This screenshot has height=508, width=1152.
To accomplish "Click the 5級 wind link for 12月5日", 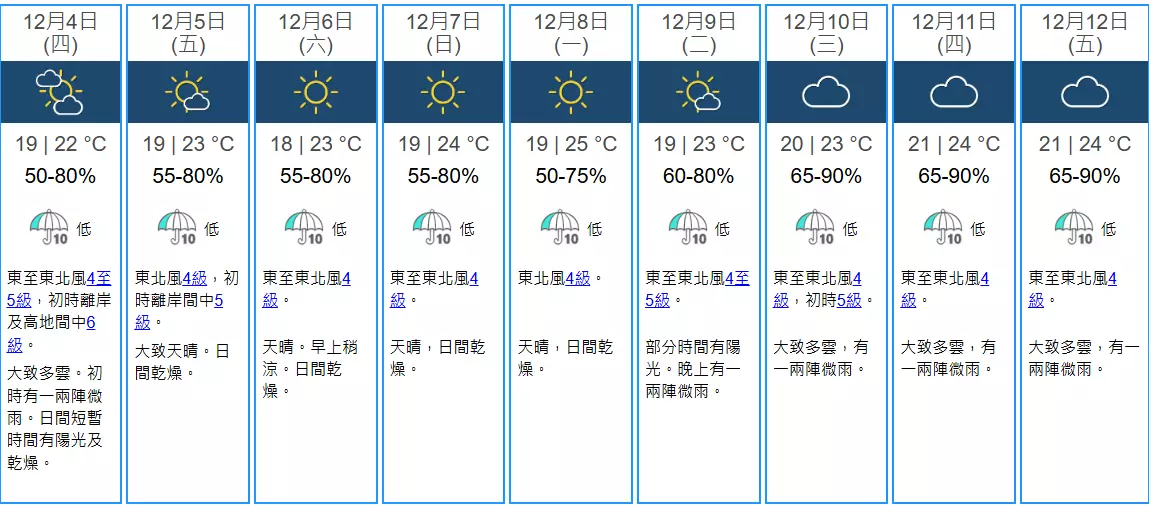I will [x=218, y=300].
